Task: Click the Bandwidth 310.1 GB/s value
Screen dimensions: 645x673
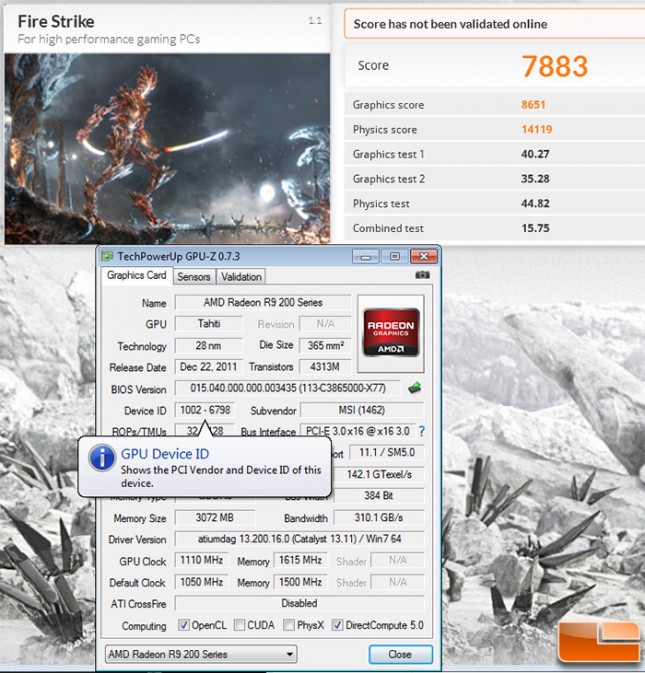Action: [x=379, y=518]
